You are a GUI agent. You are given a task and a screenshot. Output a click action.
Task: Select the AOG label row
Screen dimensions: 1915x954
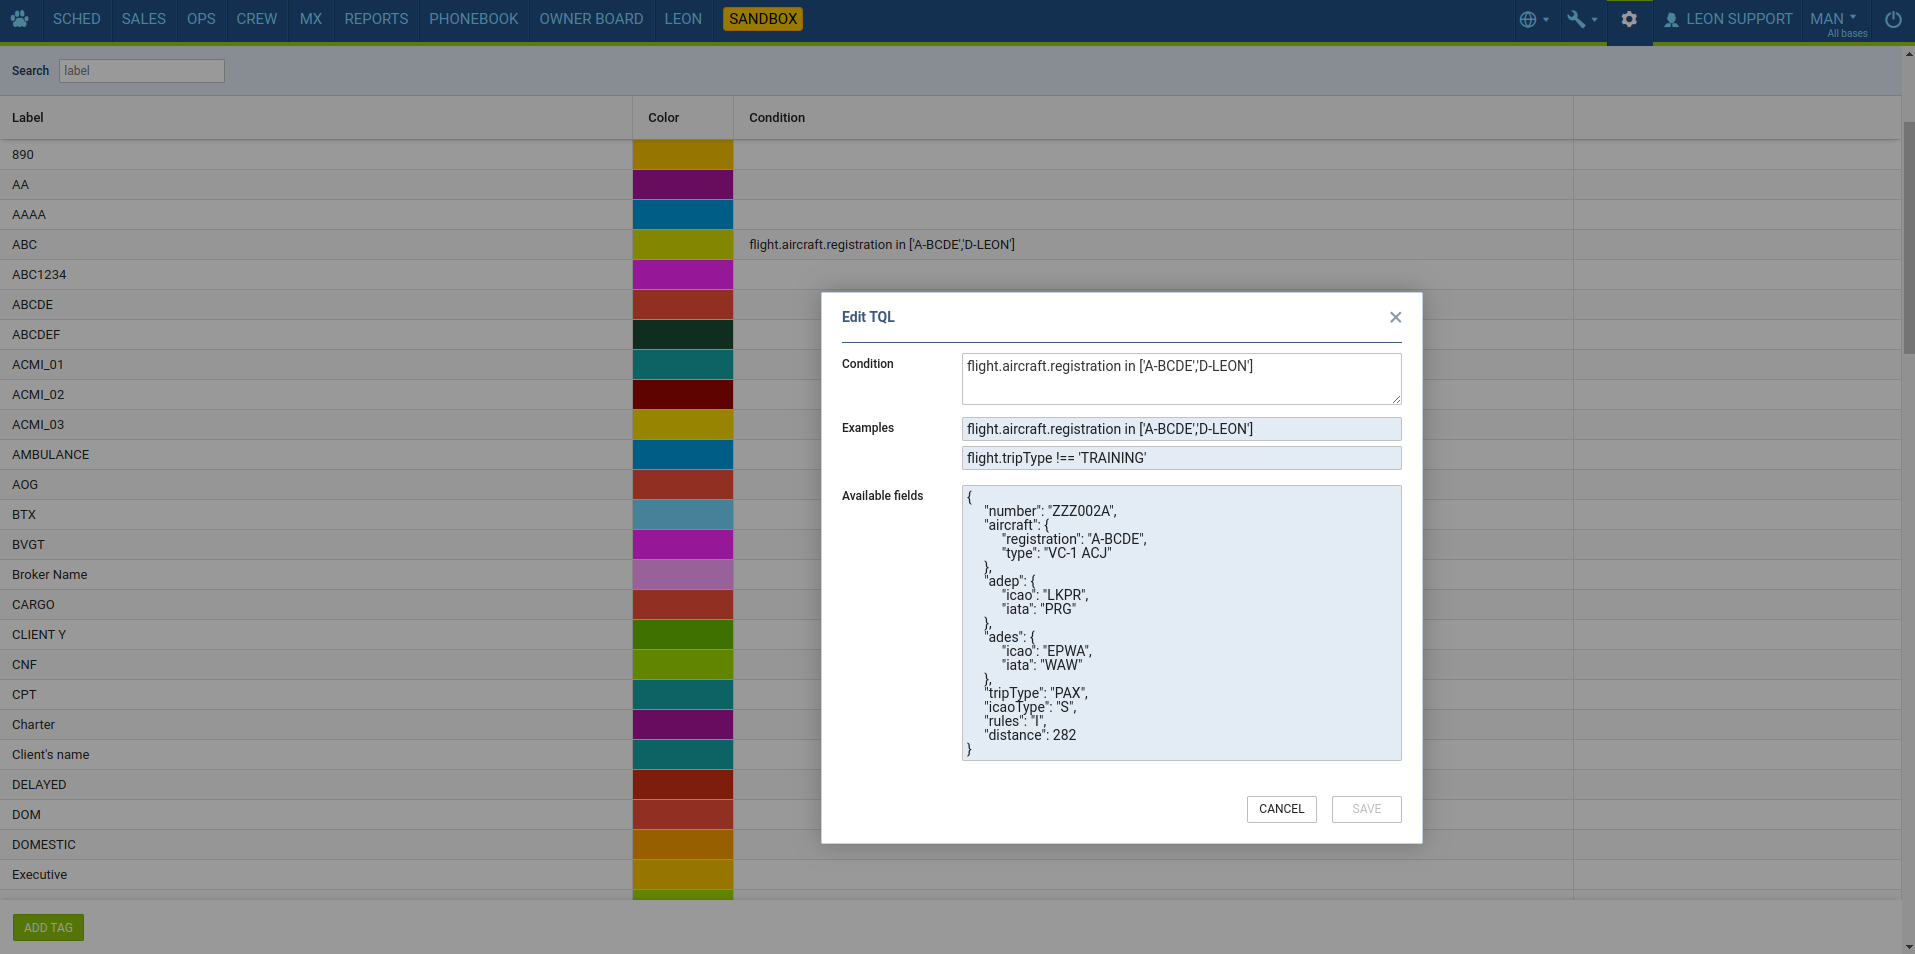coord(316,485)
